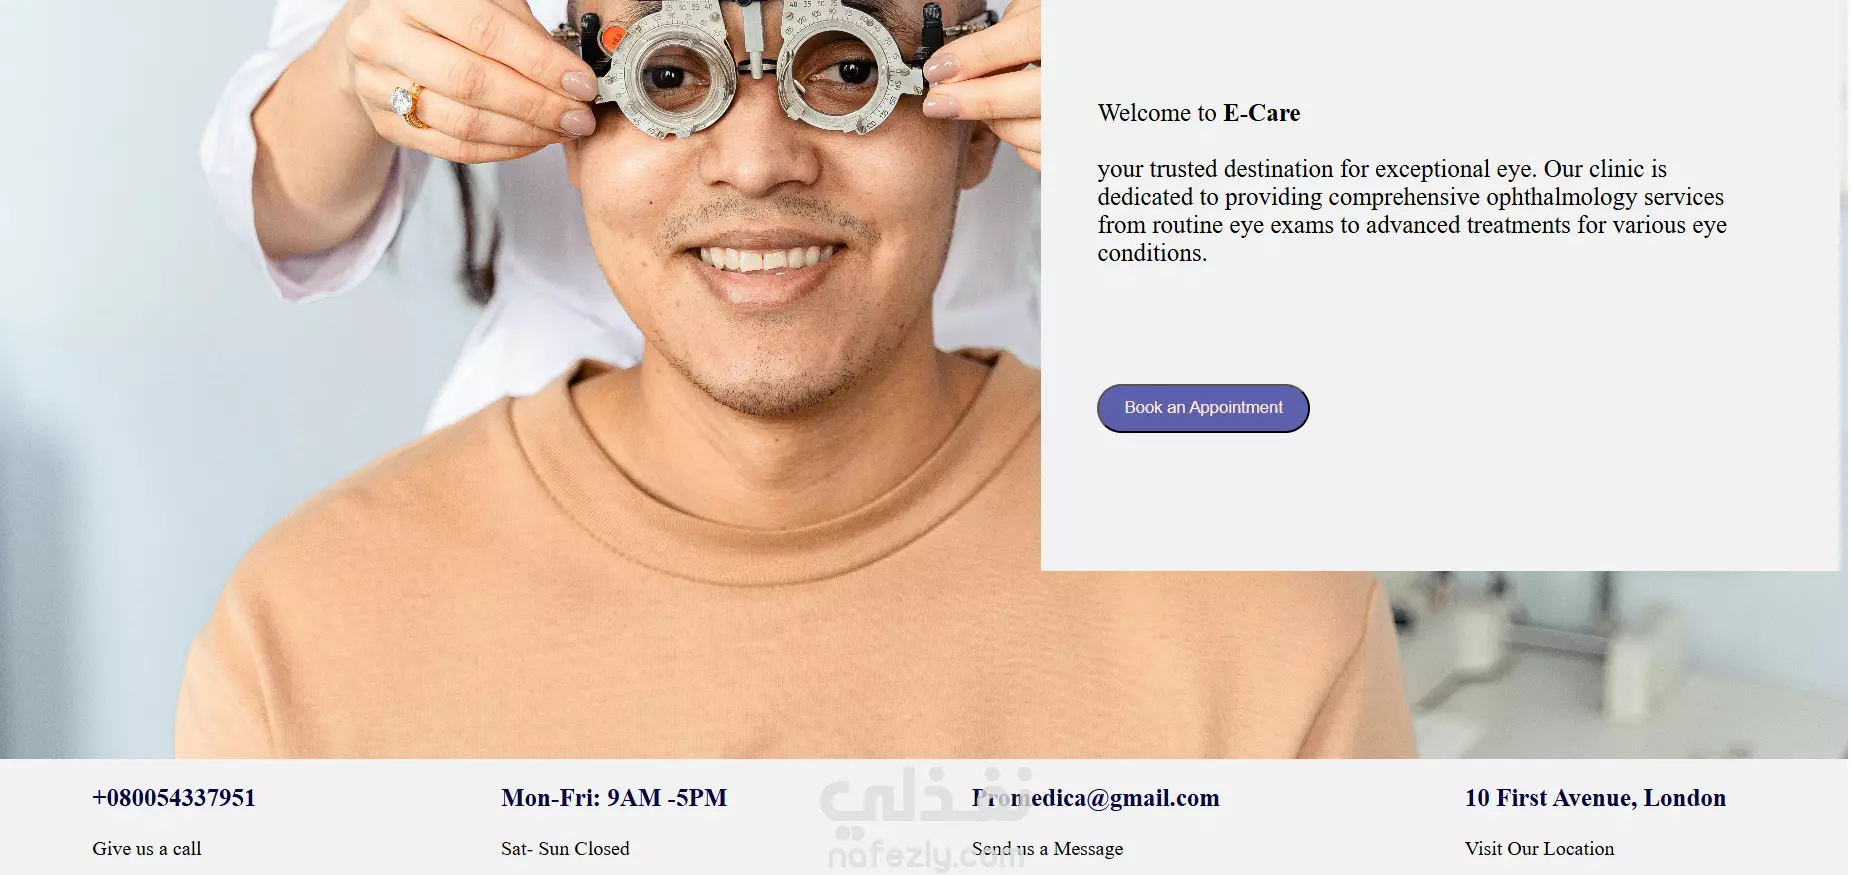Click the 'Welcome to E-Care' heading
The image size is (1852, 875).
pos(1199,113)
